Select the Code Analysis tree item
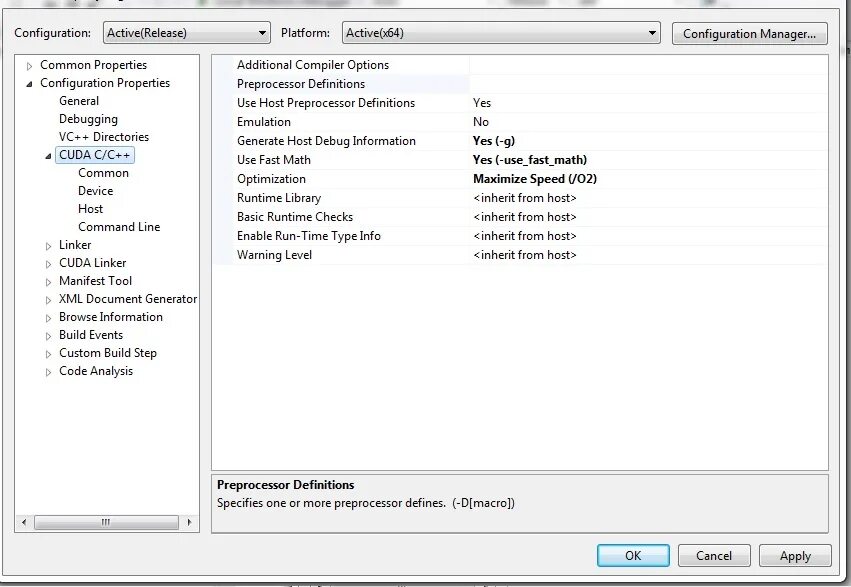Viewport: 851px width, 587px height. click(96, 371)
